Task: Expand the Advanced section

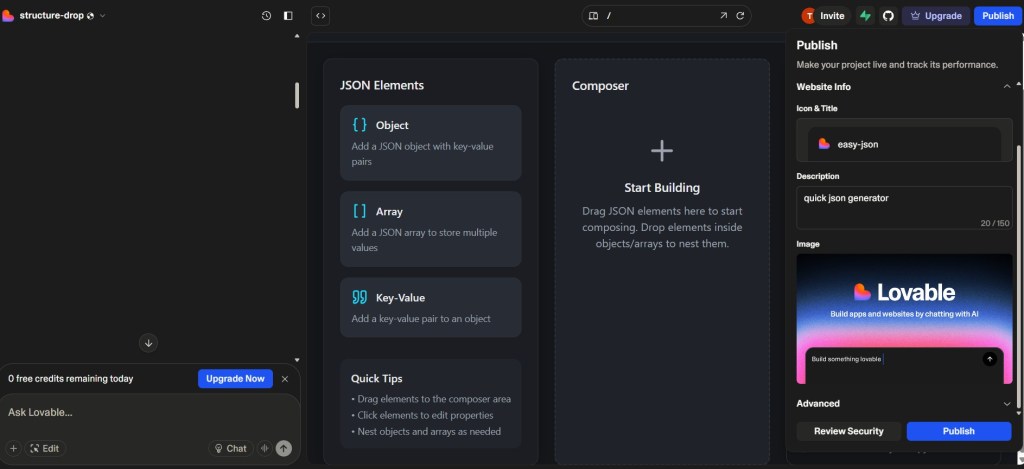Action: point(904,404)
